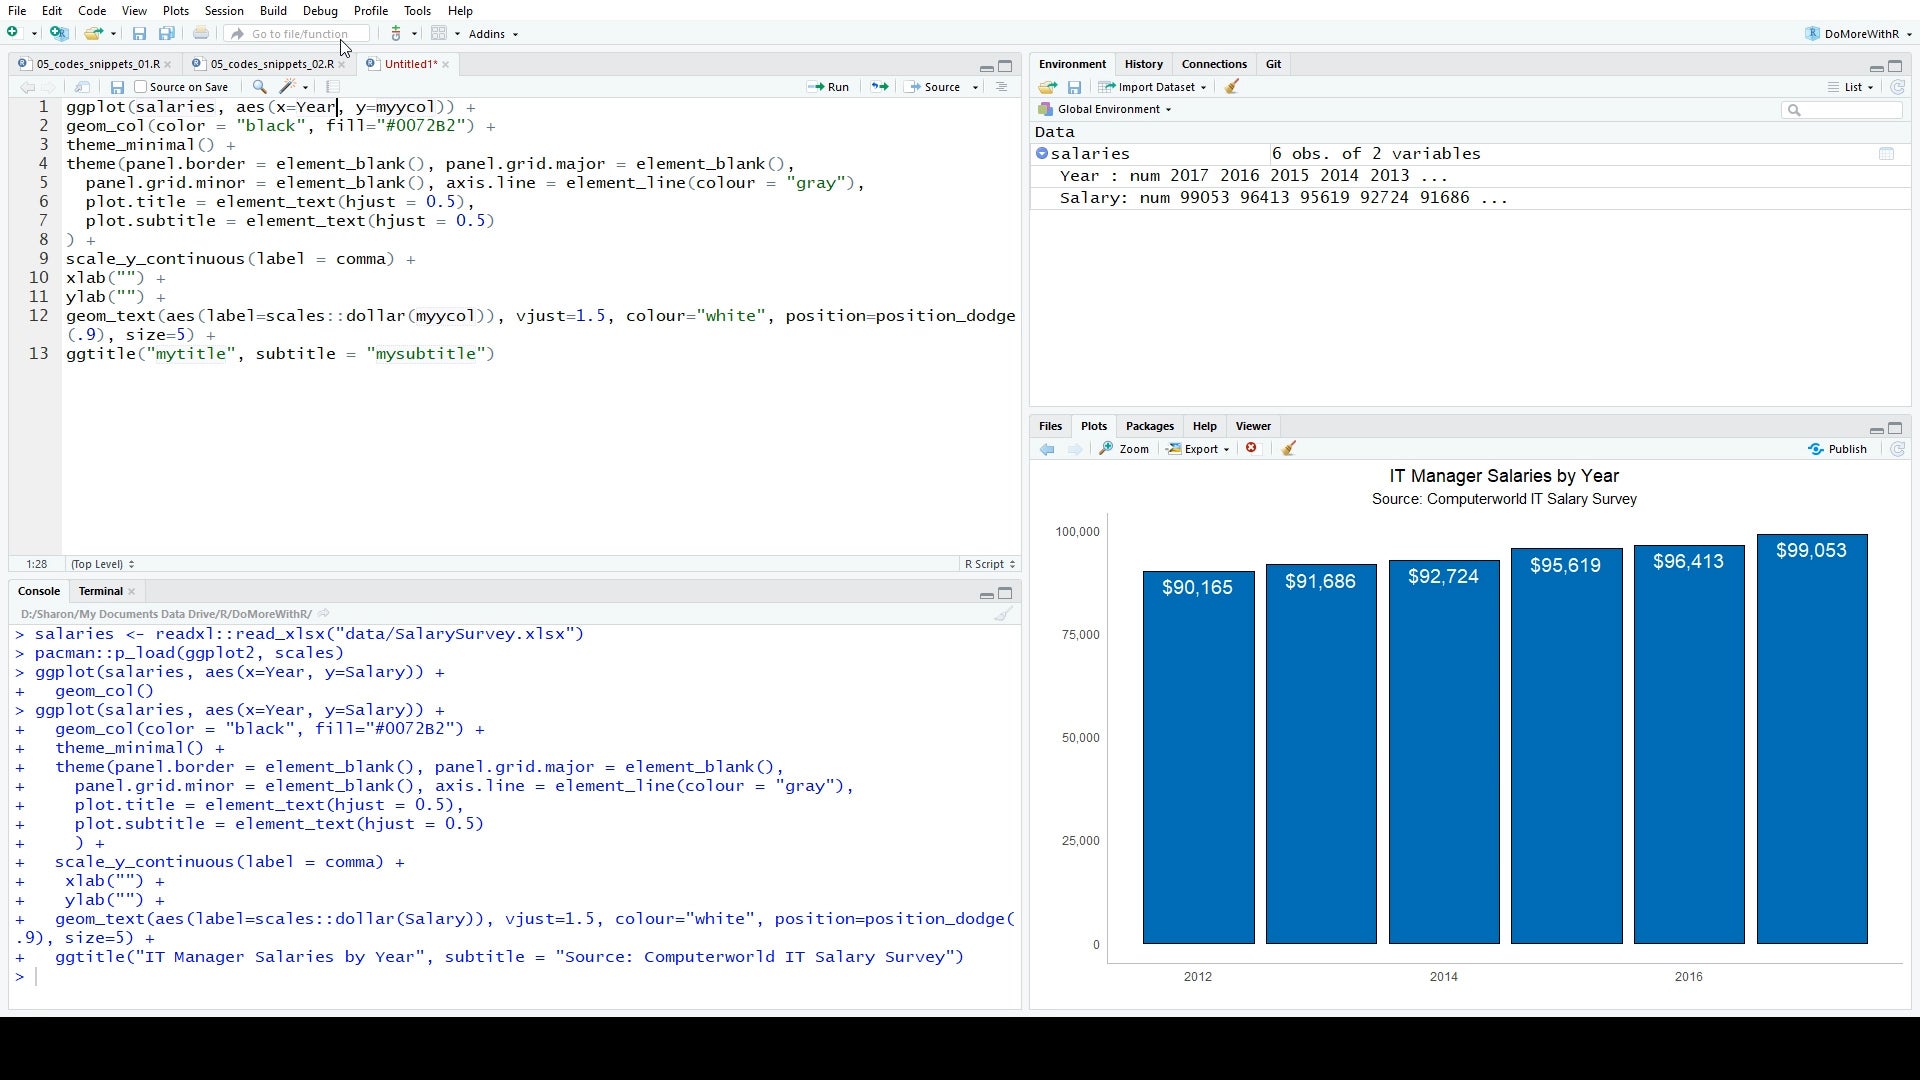Screen dimensions: 1920x1080
Task: Click the Open File folder icon
Action: coord(93,33)
